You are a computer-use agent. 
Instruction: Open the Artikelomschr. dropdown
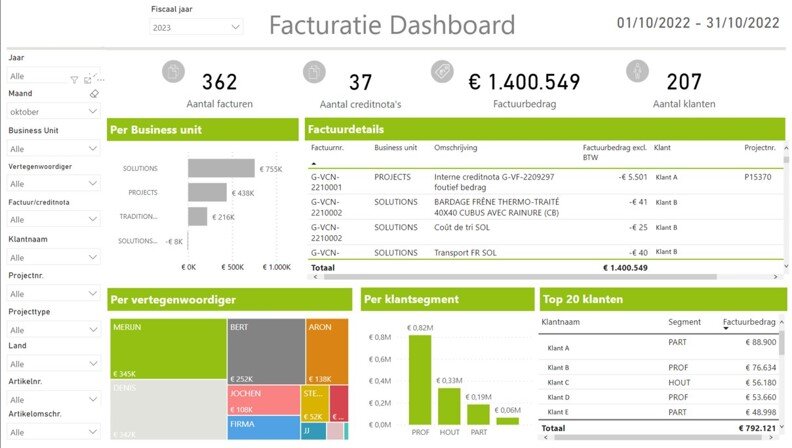(x=54, y=432)
